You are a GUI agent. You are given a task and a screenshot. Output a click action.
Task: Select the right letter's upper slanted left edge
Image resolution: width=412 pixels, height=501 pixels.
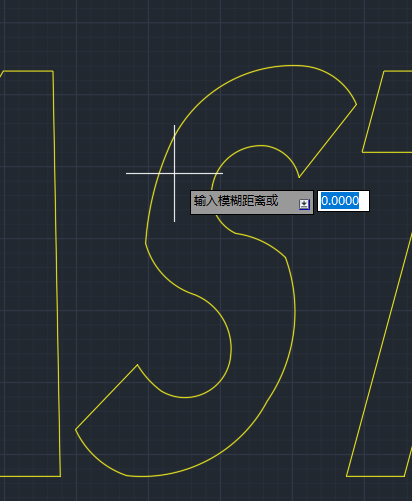373,112
